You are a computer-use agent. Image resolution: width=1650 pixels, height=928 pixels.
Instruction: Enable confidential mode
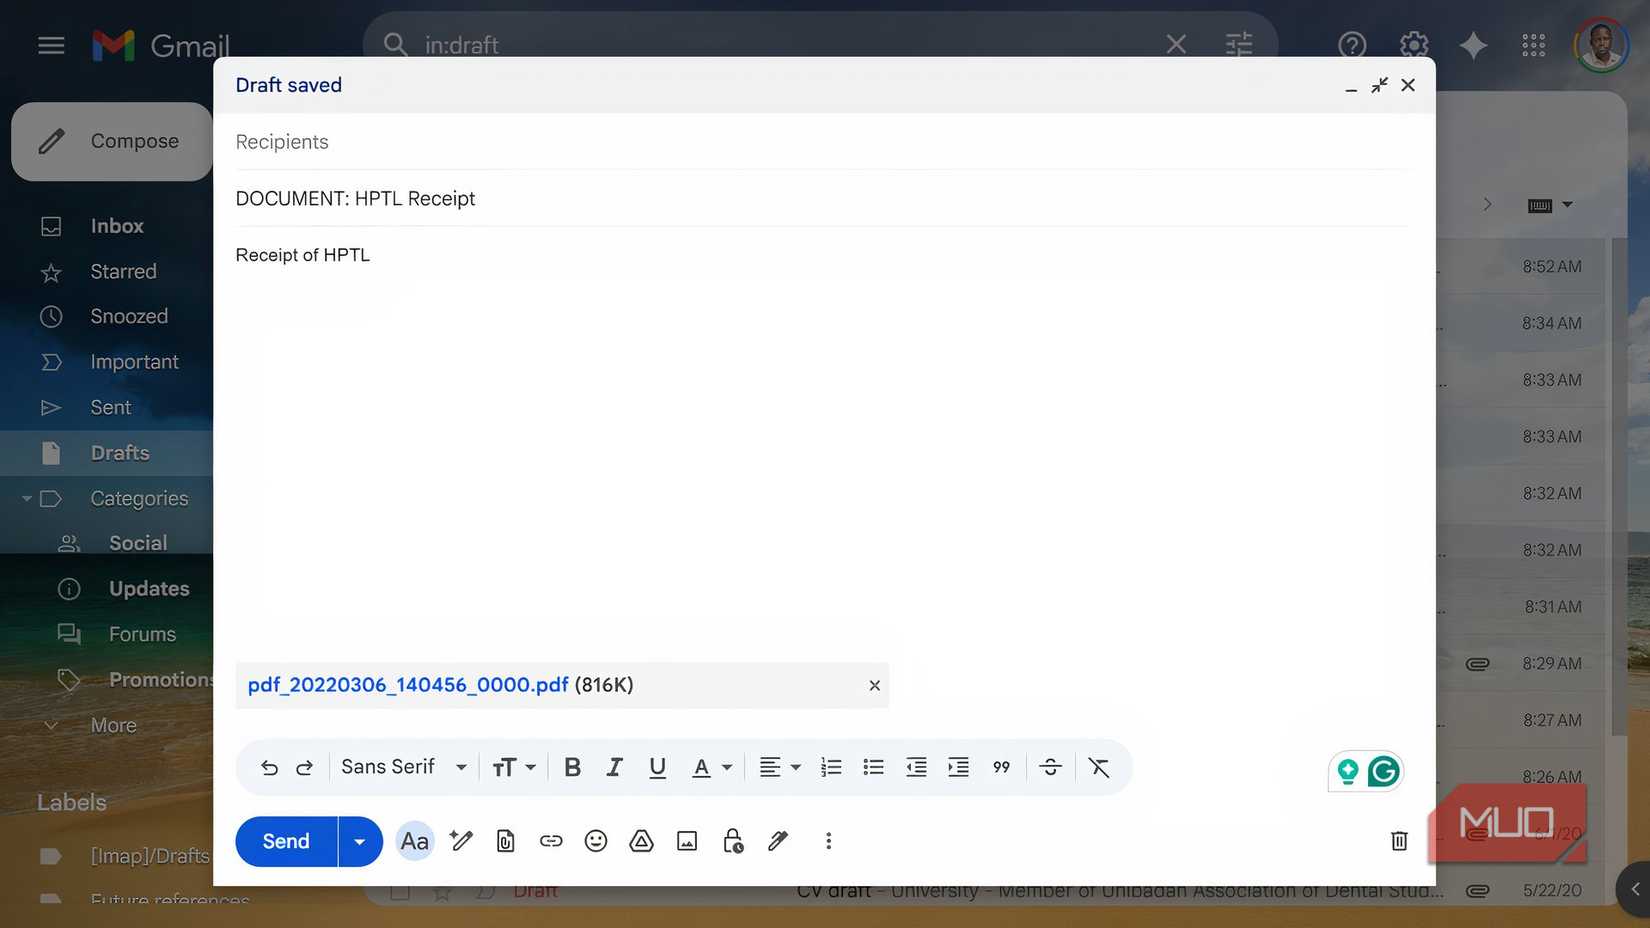pyautogui.click(x=732, y=841)
